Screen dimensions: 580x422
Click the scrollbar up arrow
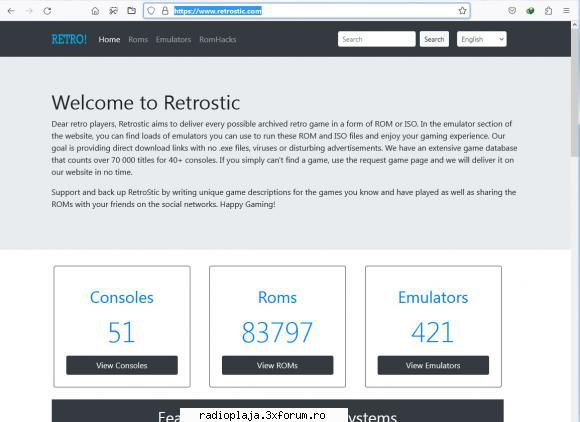(x=575, y=25)
